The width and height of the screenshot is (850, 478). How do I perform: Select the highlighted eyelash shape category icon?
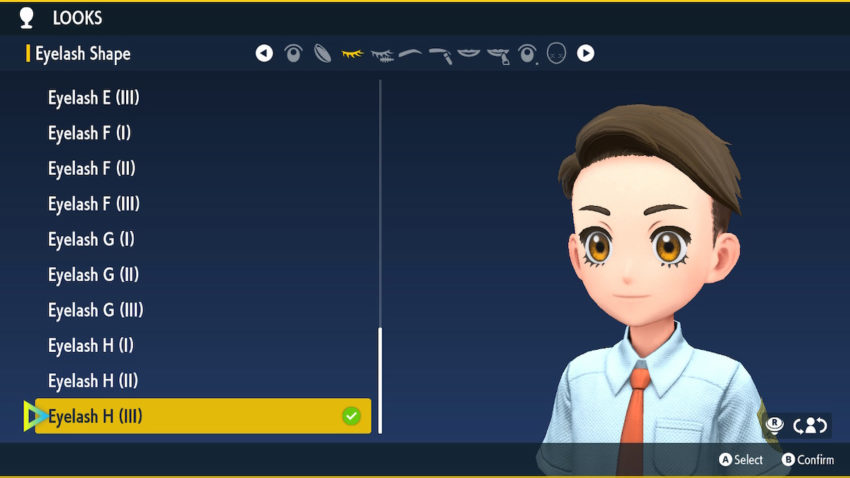(x=352, y=54)
